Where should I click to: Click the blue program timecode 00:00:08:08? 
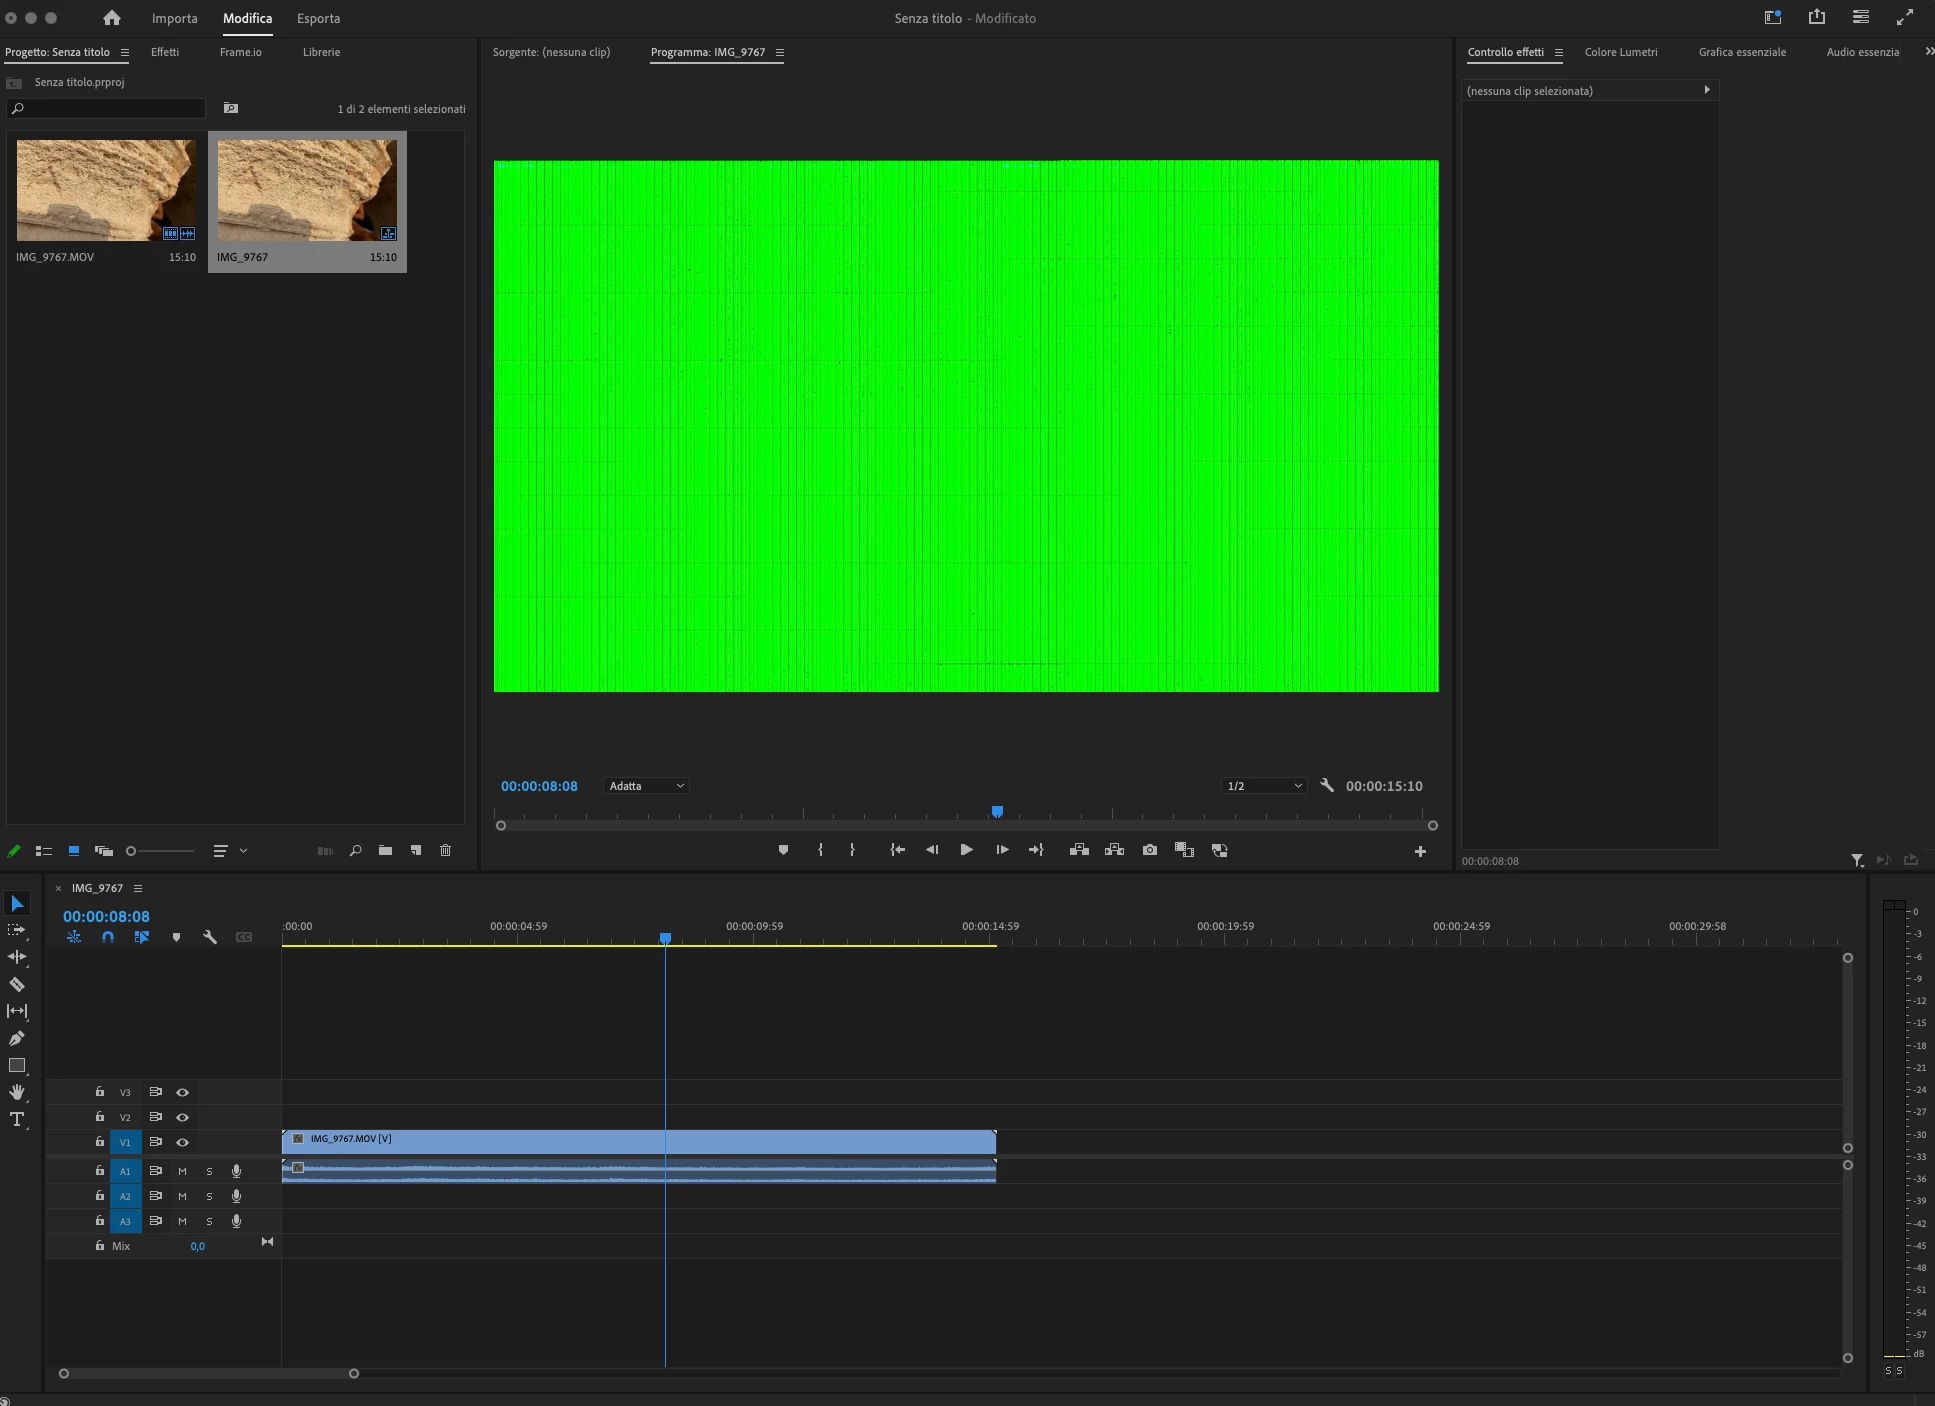pos(539,786)
